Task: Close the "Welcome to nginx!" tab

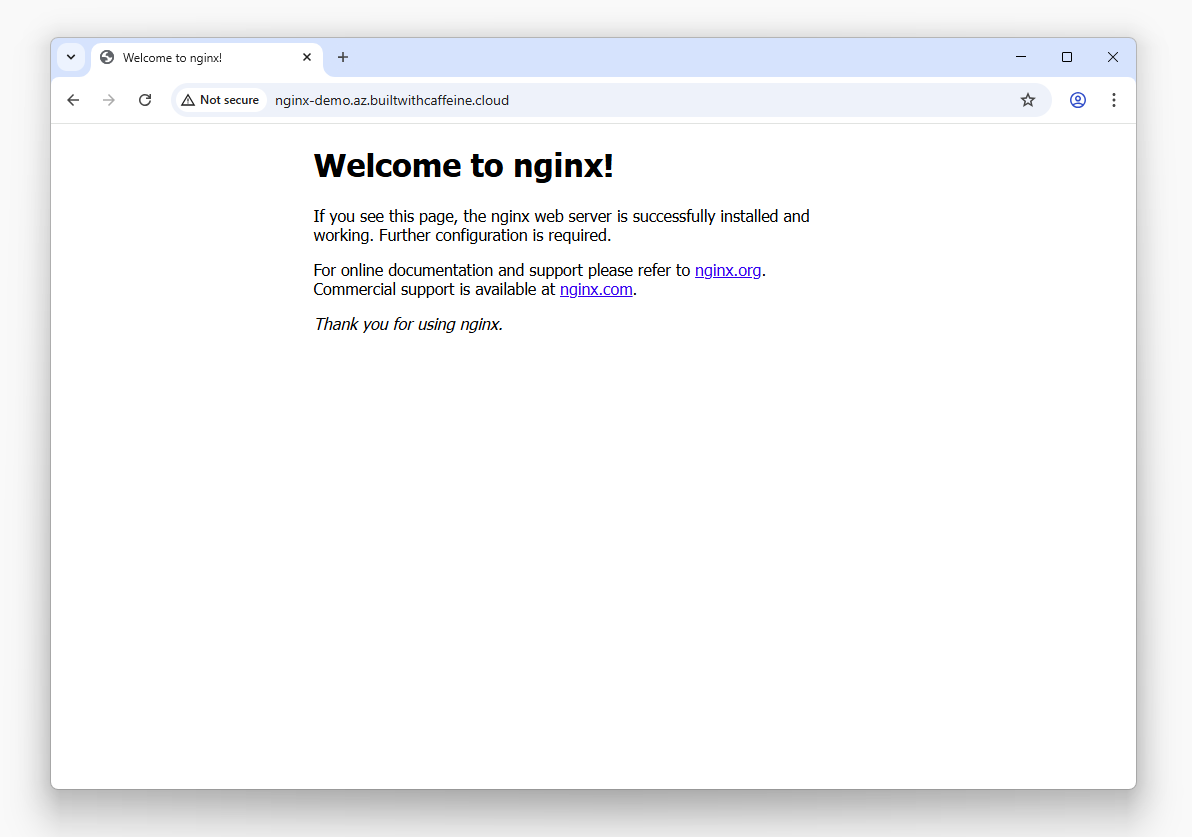Action: click(x=307, y=57)
